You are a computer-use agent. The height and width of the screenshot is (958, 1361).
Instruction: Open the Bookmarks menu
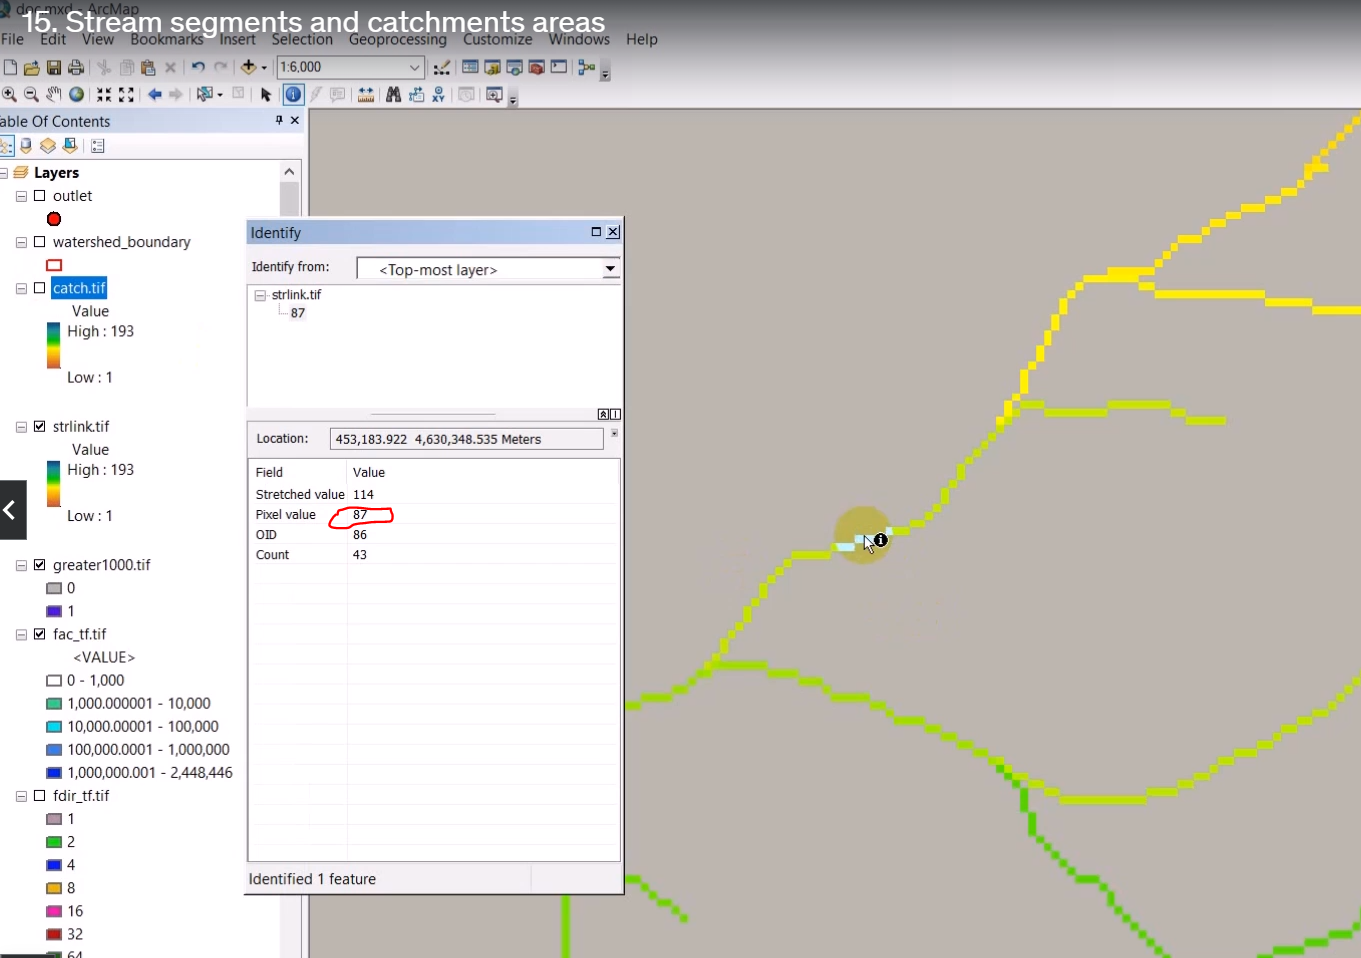[x=166, y=40]
